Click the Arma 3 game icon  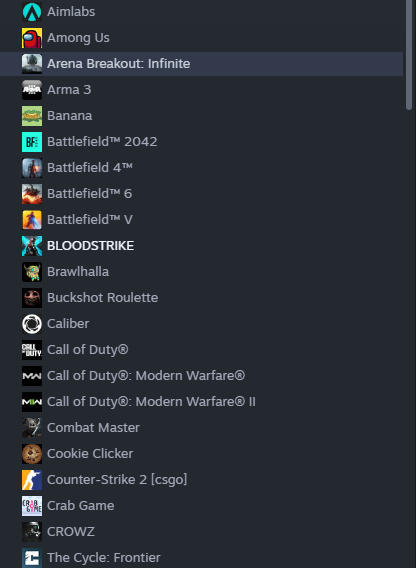(x=32, y=90)
